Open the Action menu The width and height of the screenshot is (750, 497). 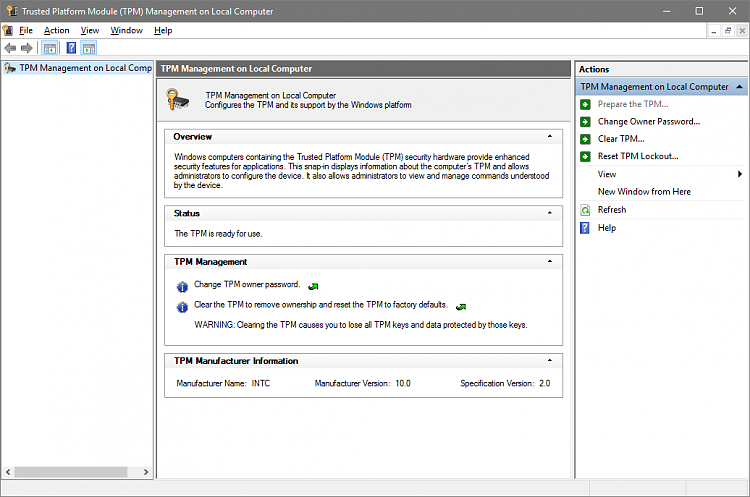(56, 30)
